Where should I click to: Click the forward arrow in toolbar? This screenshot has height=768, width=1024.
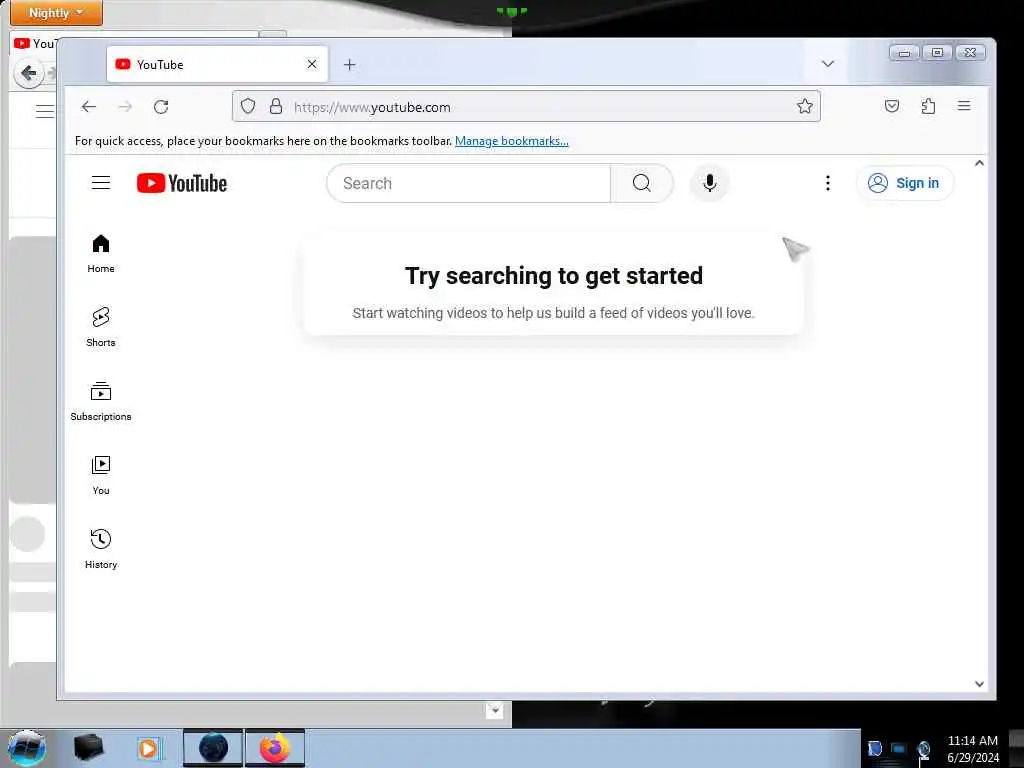point(125,106)
